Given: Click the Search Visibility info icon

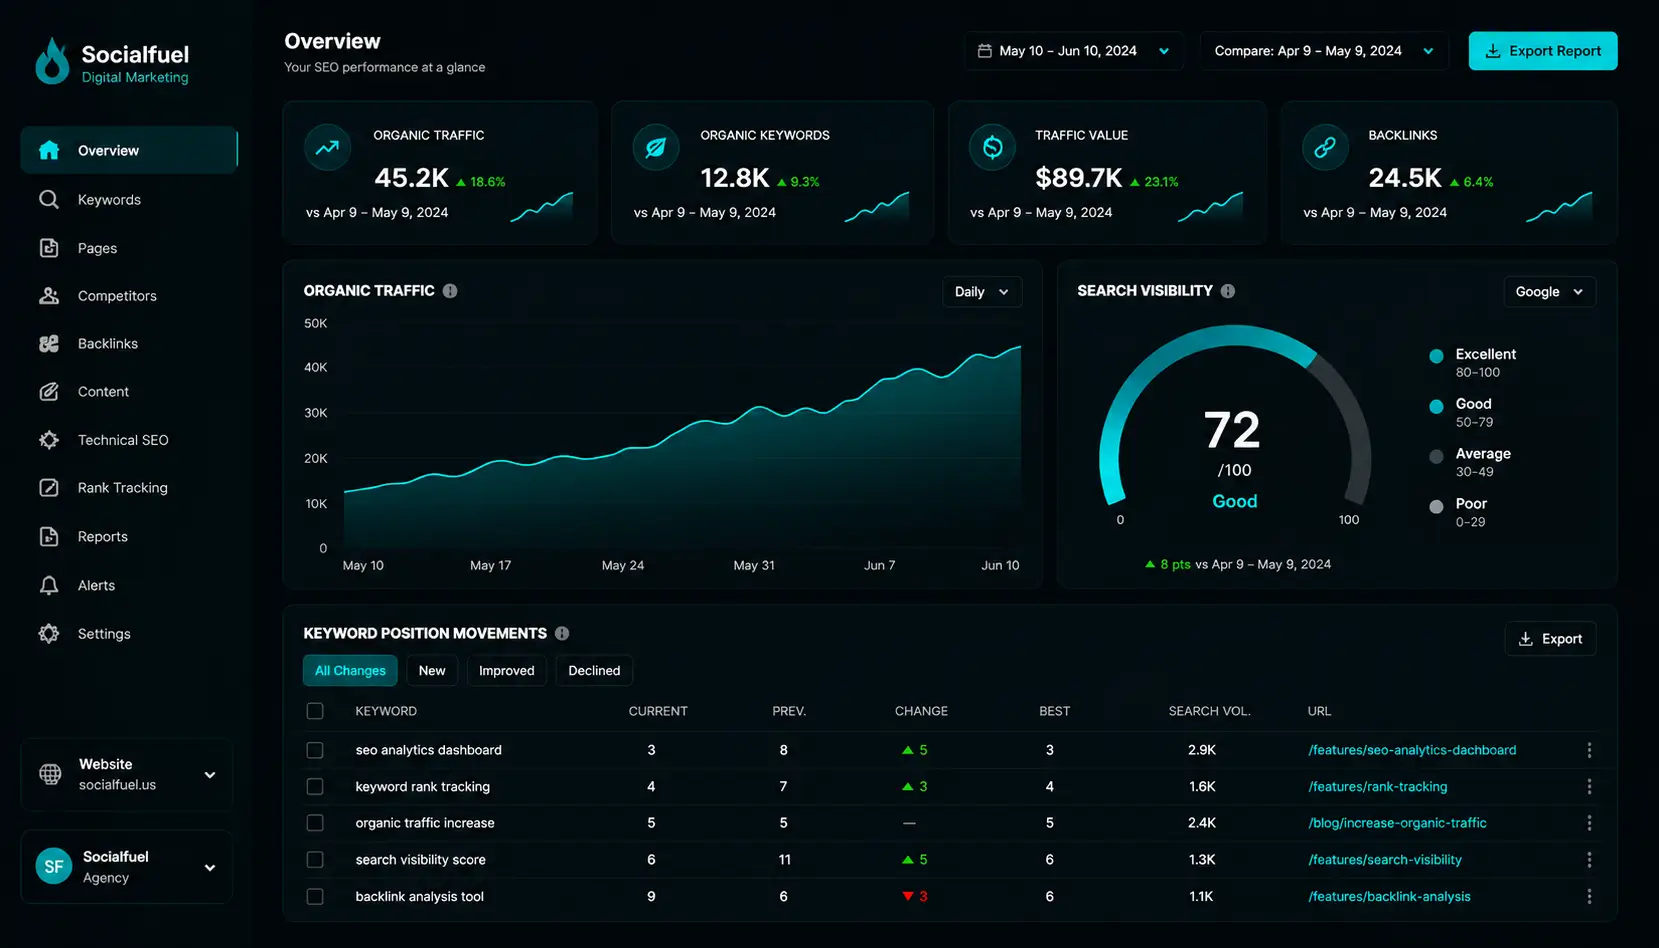Looking at the screenshot, I should pos(1228,291).
